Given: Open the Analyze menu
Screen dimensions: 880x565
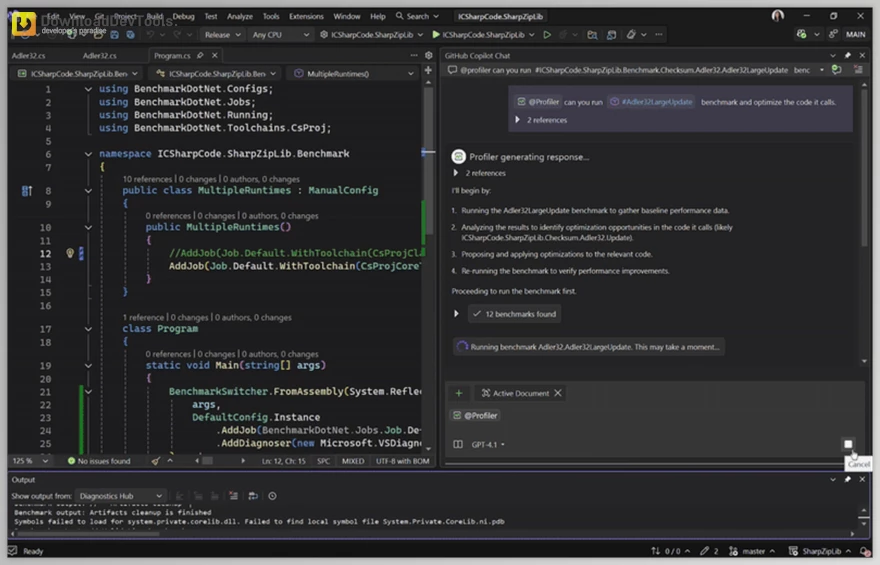Looking at the screenshot, I should coord(240,16).
